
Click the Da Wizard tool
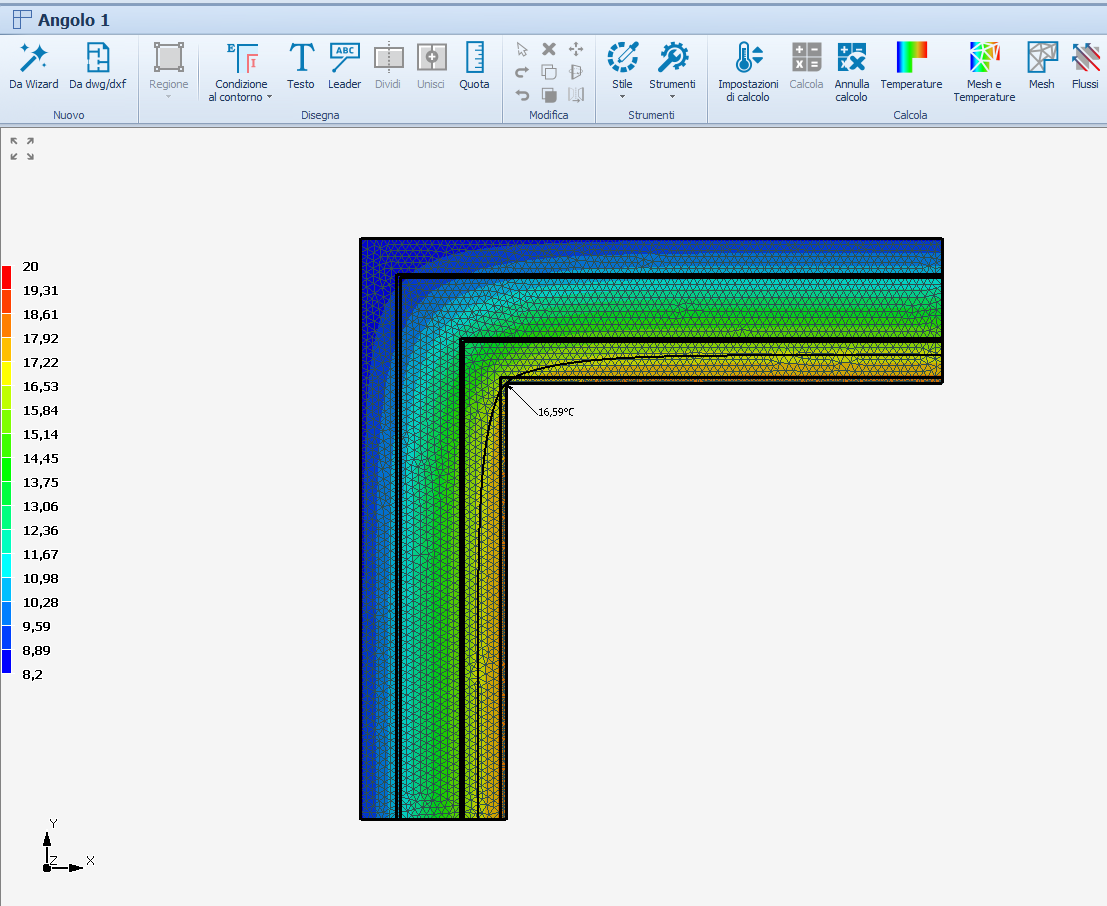pos(34,66)
